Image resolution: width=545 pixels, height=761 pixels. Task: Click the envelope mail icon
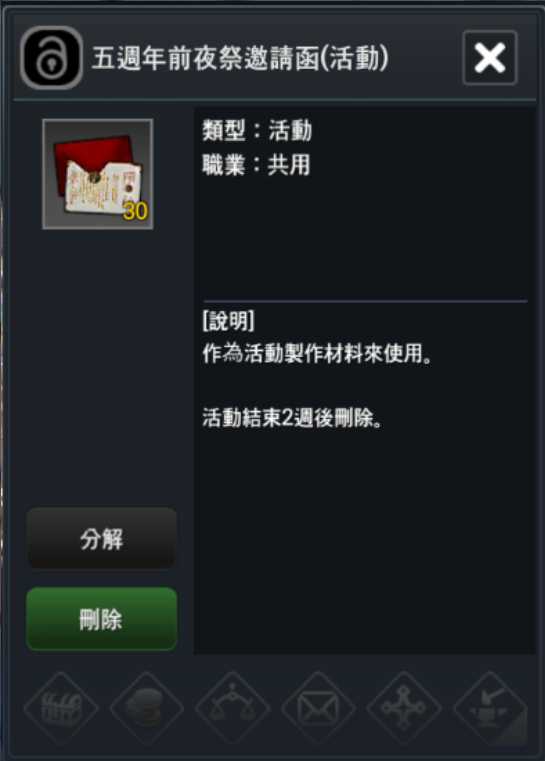318,708
